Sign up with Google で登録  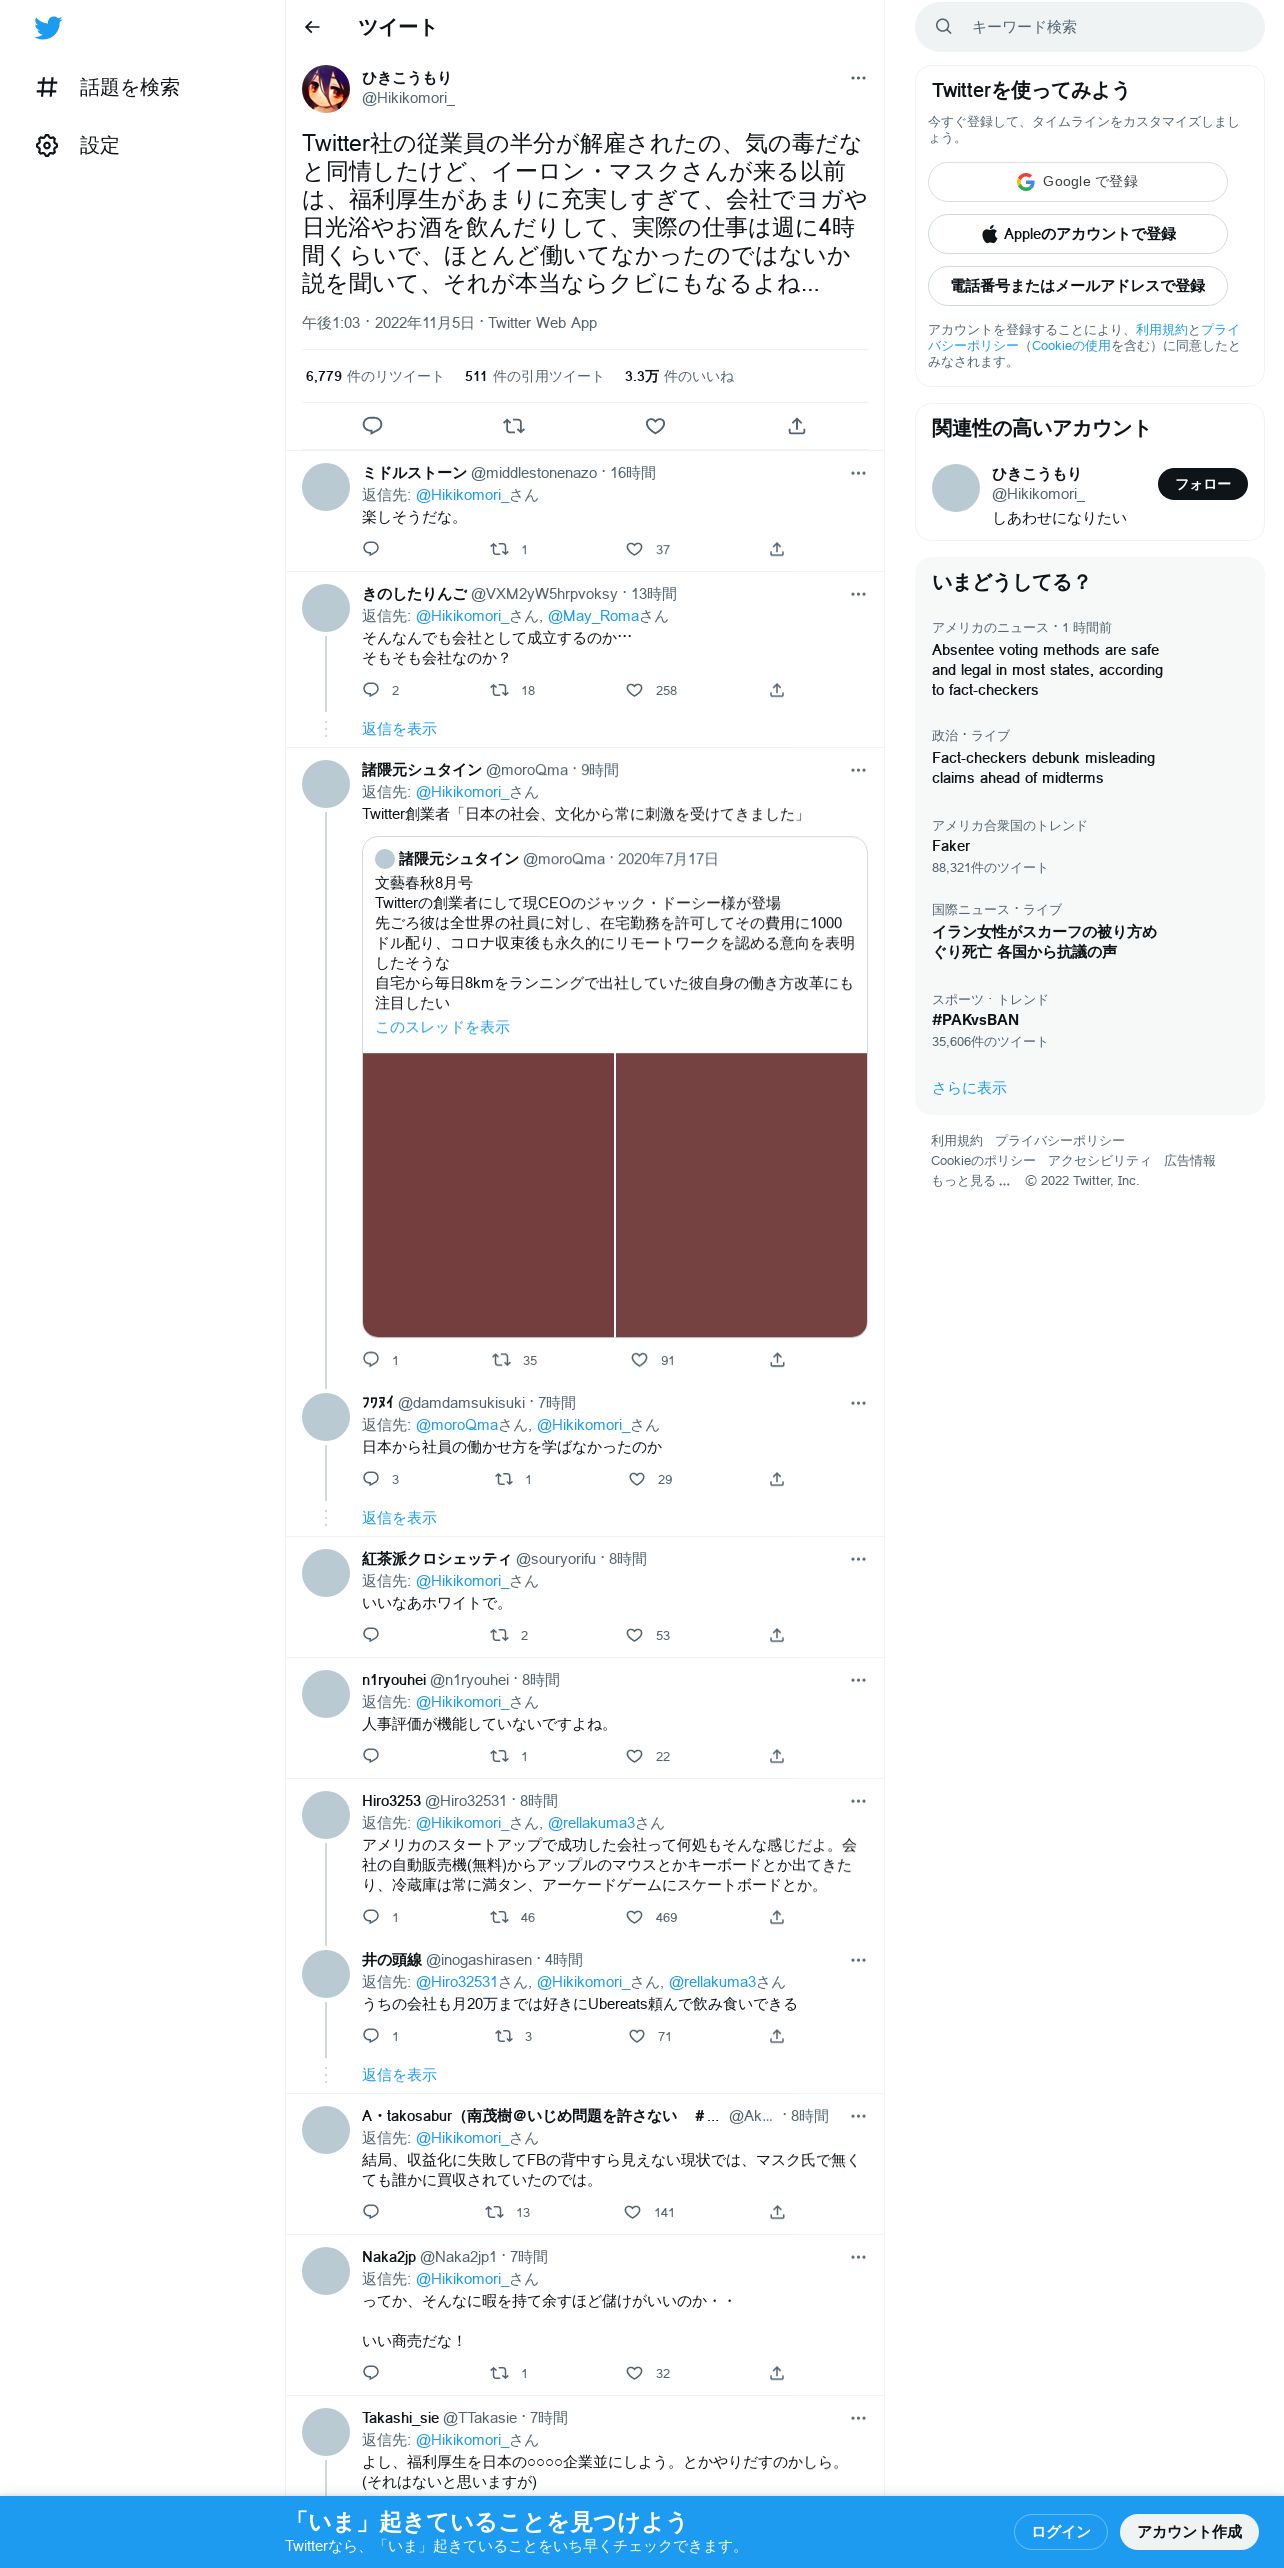(1077, 182)
